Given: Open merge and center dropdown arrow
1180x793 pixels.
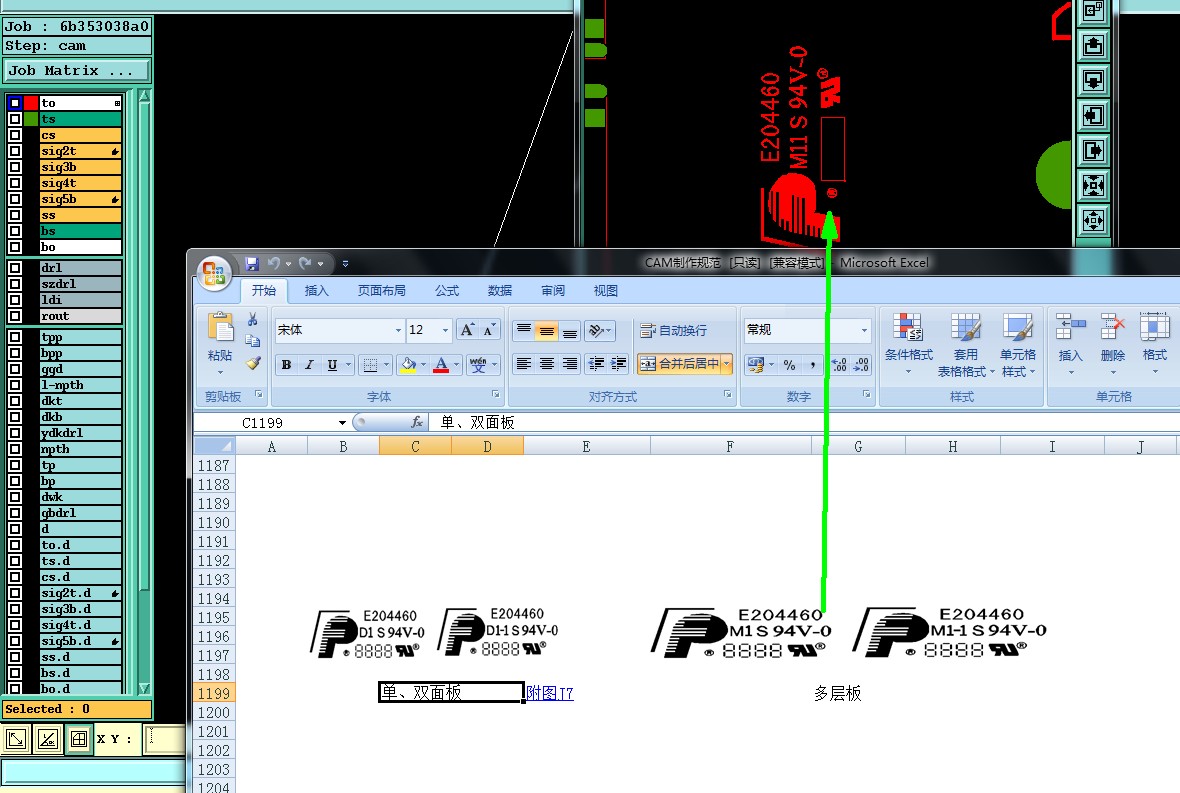Looking at the screenshot, I should click(726, 364).
